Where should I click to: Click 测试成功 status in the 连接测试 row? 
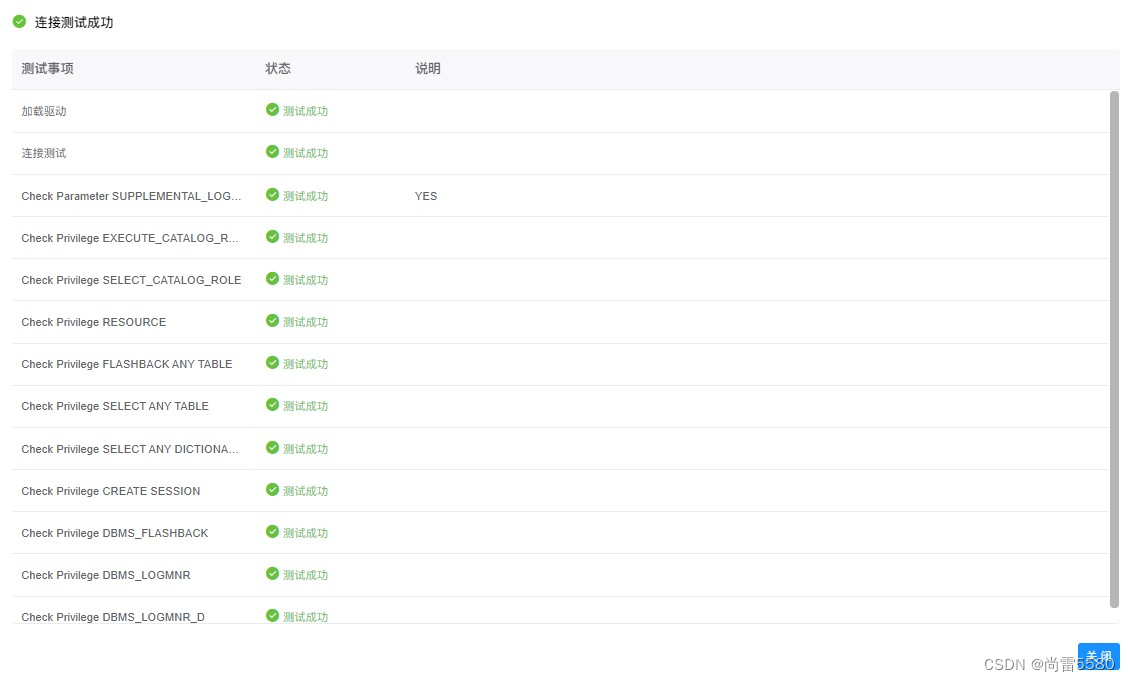coord(306,153)
